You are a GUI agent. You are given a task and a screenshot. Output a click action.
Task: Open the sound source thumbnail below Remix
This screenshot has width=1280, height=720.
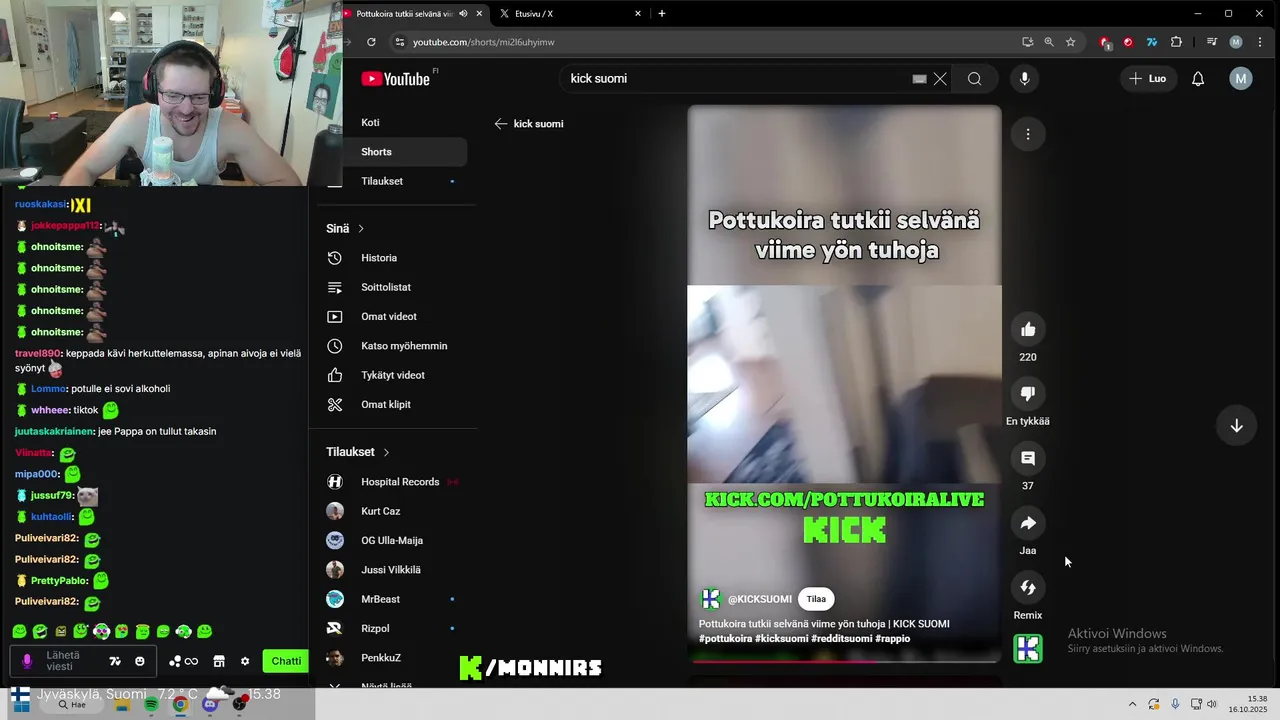(x=1028, y=649)
